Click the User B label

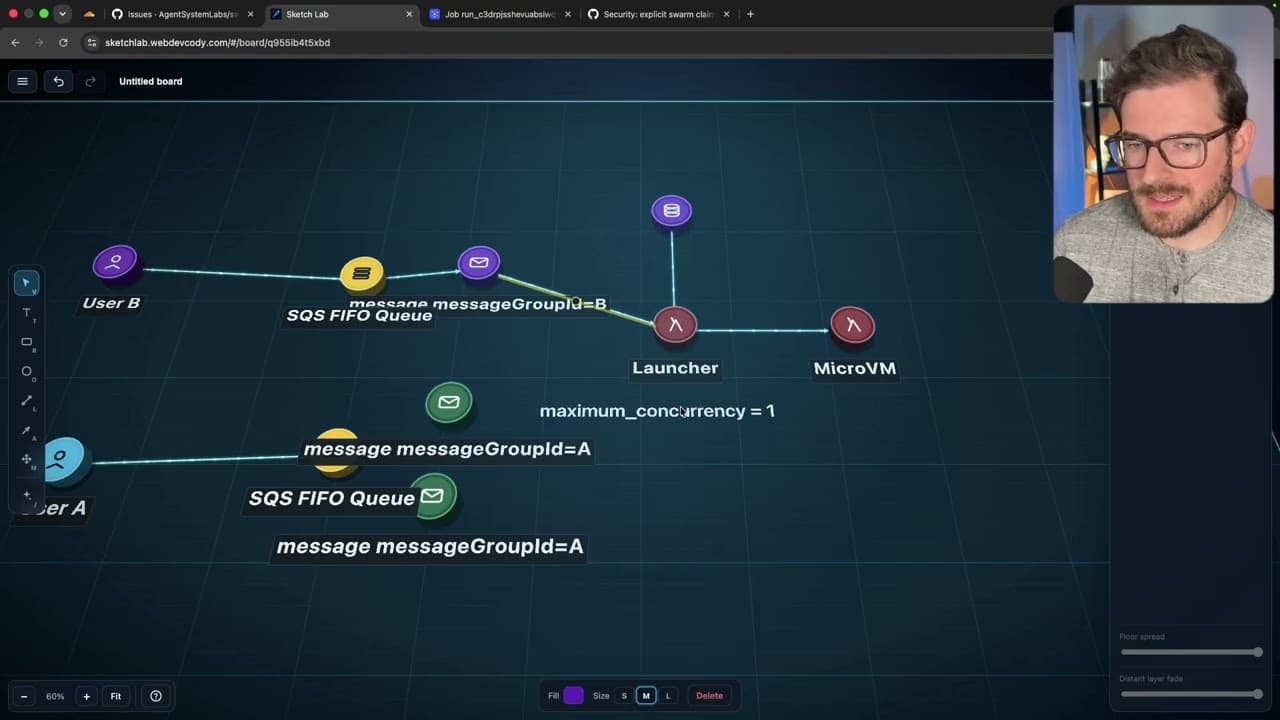point(111,303)
